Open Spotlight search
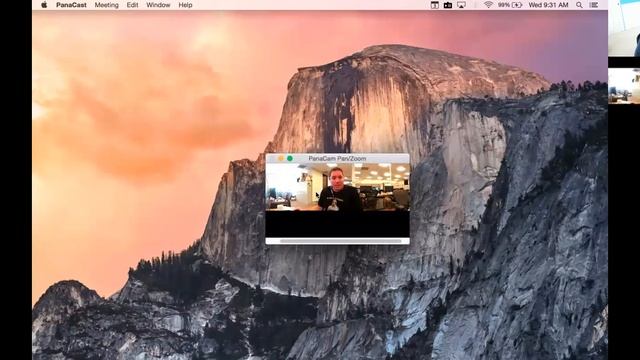Image resolution: width=640 pixels, height=360 pixels. pos(579,5)
